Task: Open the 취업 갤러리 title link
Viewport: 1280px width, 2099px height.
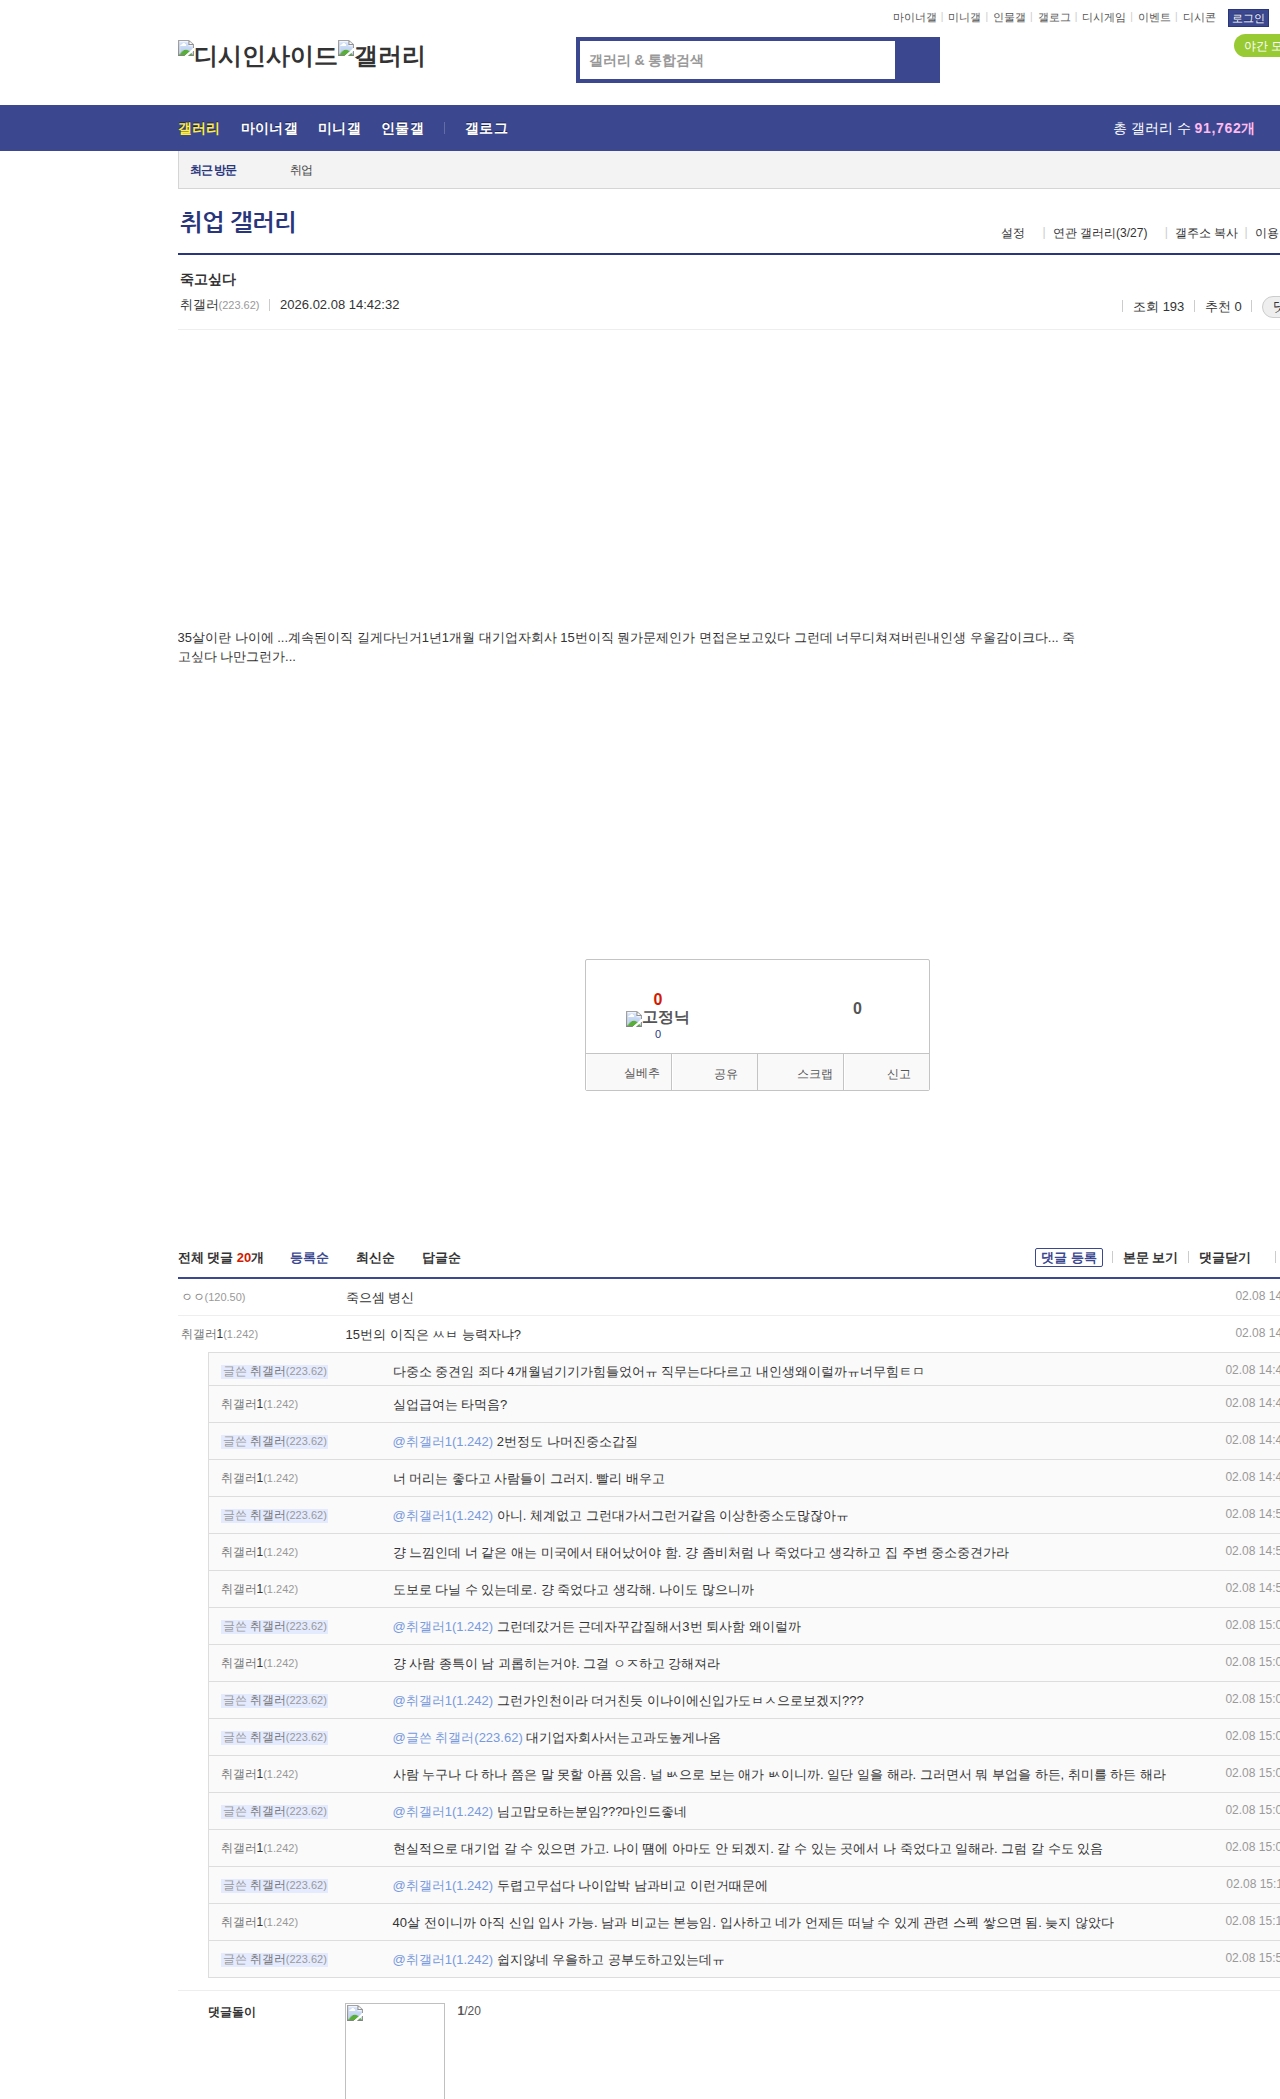Action: pos(238,222)
